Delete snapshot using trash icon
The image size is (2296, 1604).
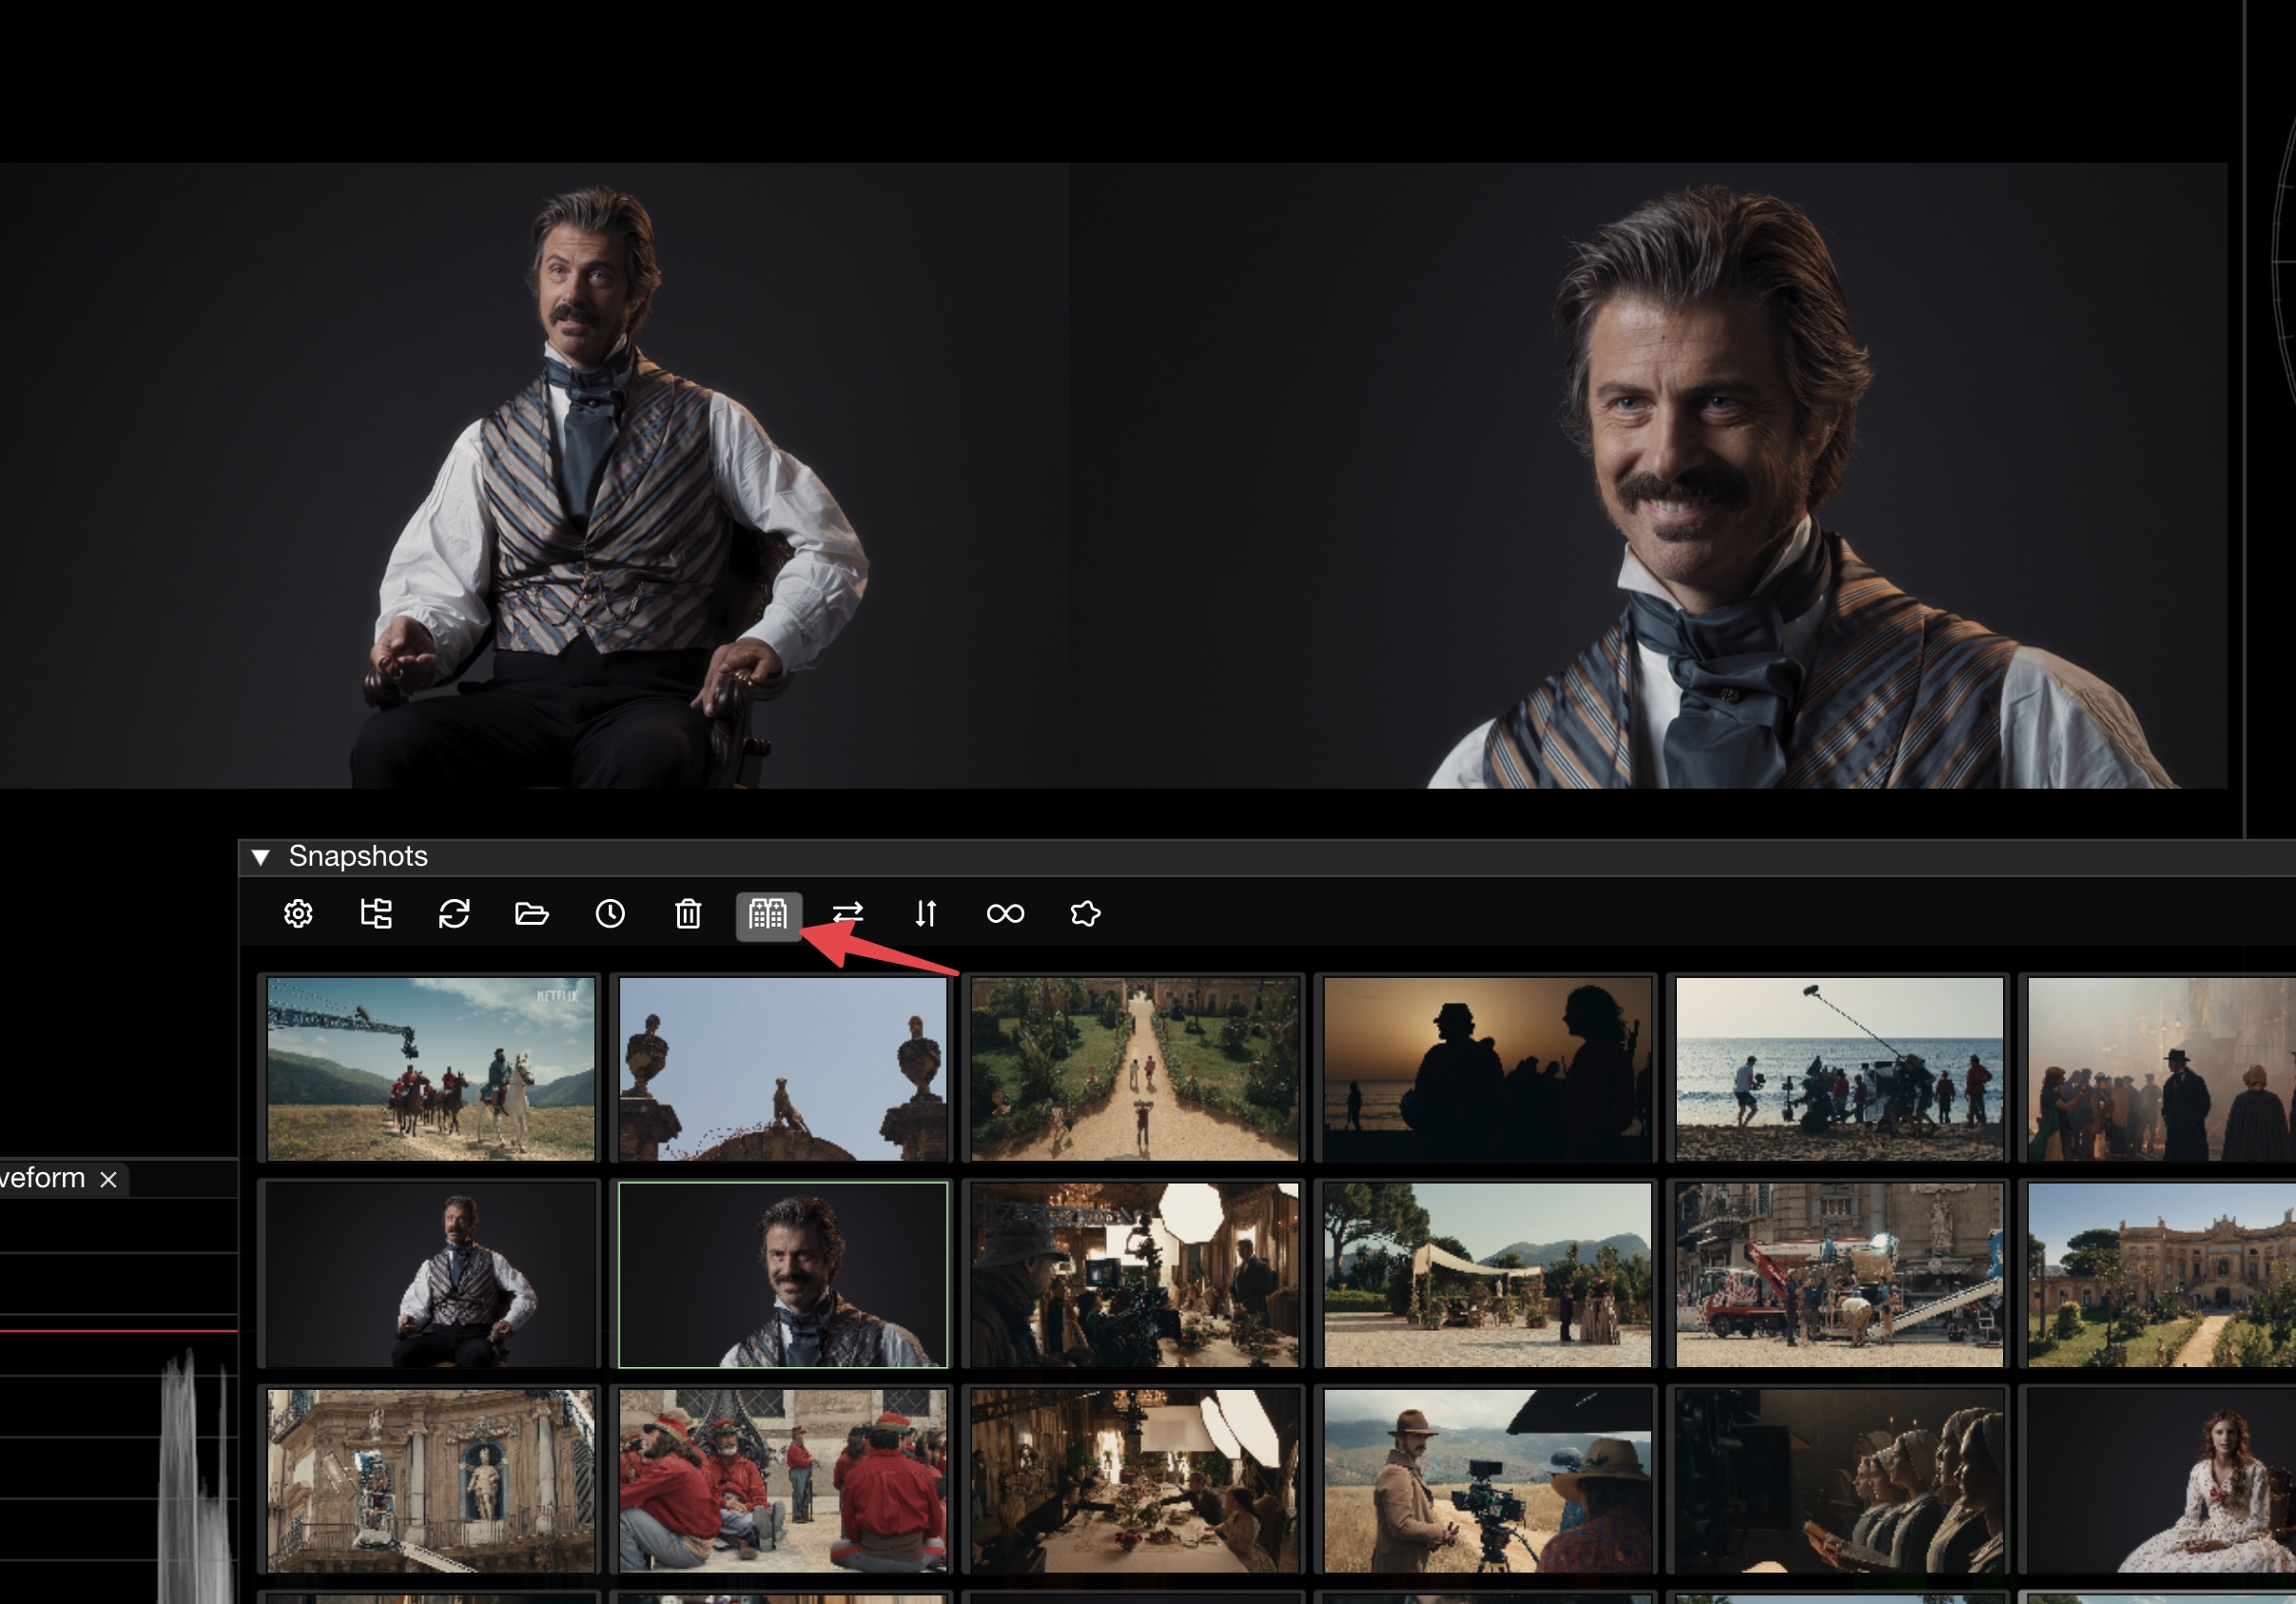[688, 914]
